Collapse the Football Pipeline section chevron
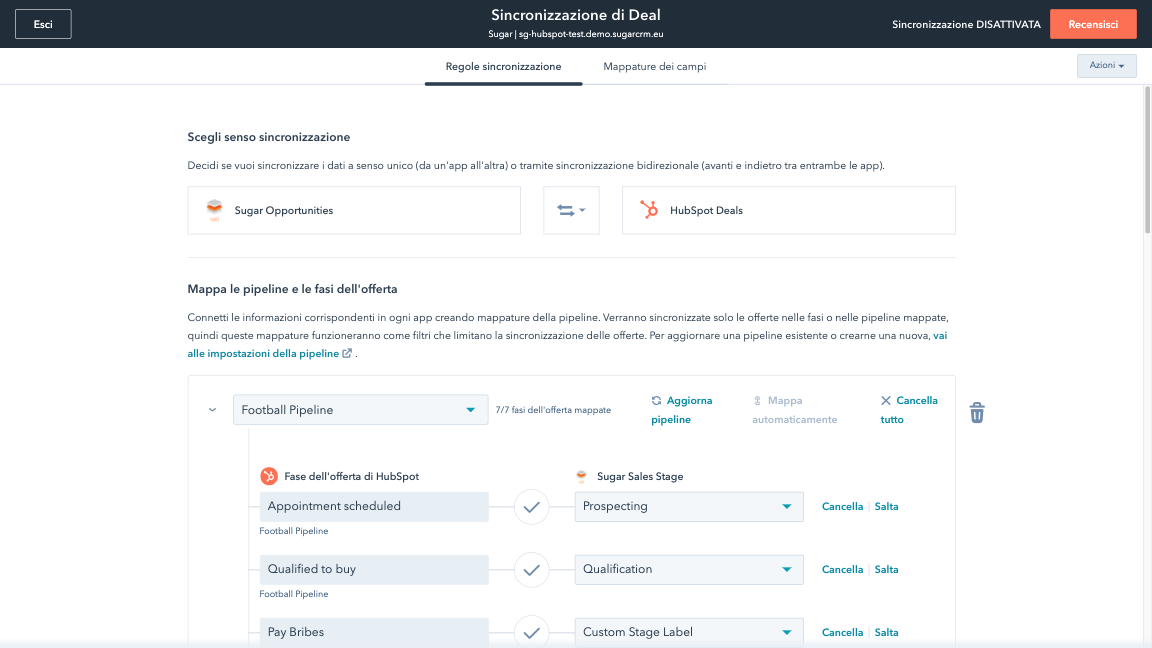1152x648 pixels. click(212, 410)
